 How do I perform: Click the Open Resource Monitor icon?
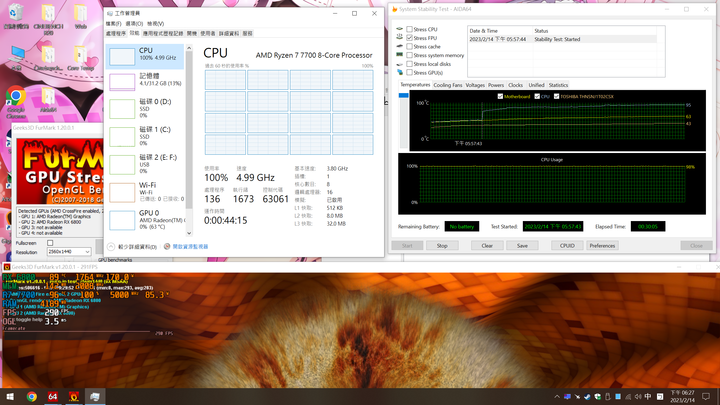(x=167, y=247)
